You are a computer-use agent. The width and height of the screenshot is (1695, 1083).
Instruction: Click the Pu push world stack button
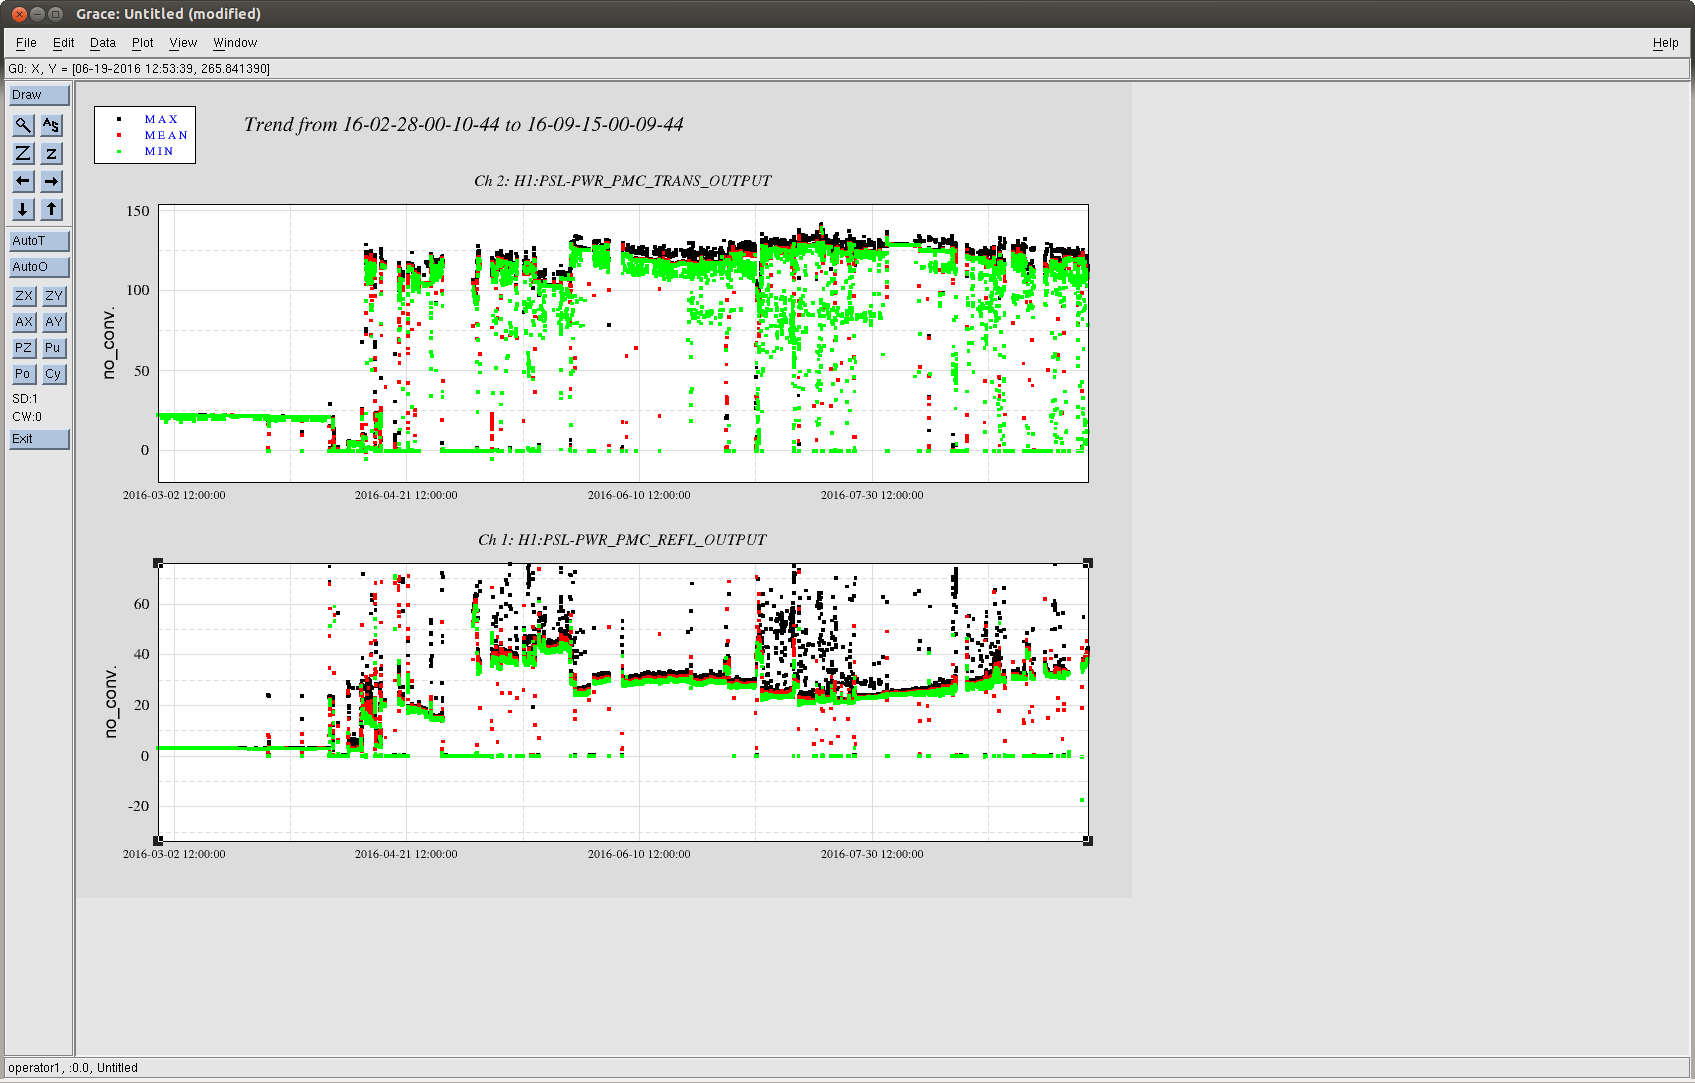(x=54, y=348)
